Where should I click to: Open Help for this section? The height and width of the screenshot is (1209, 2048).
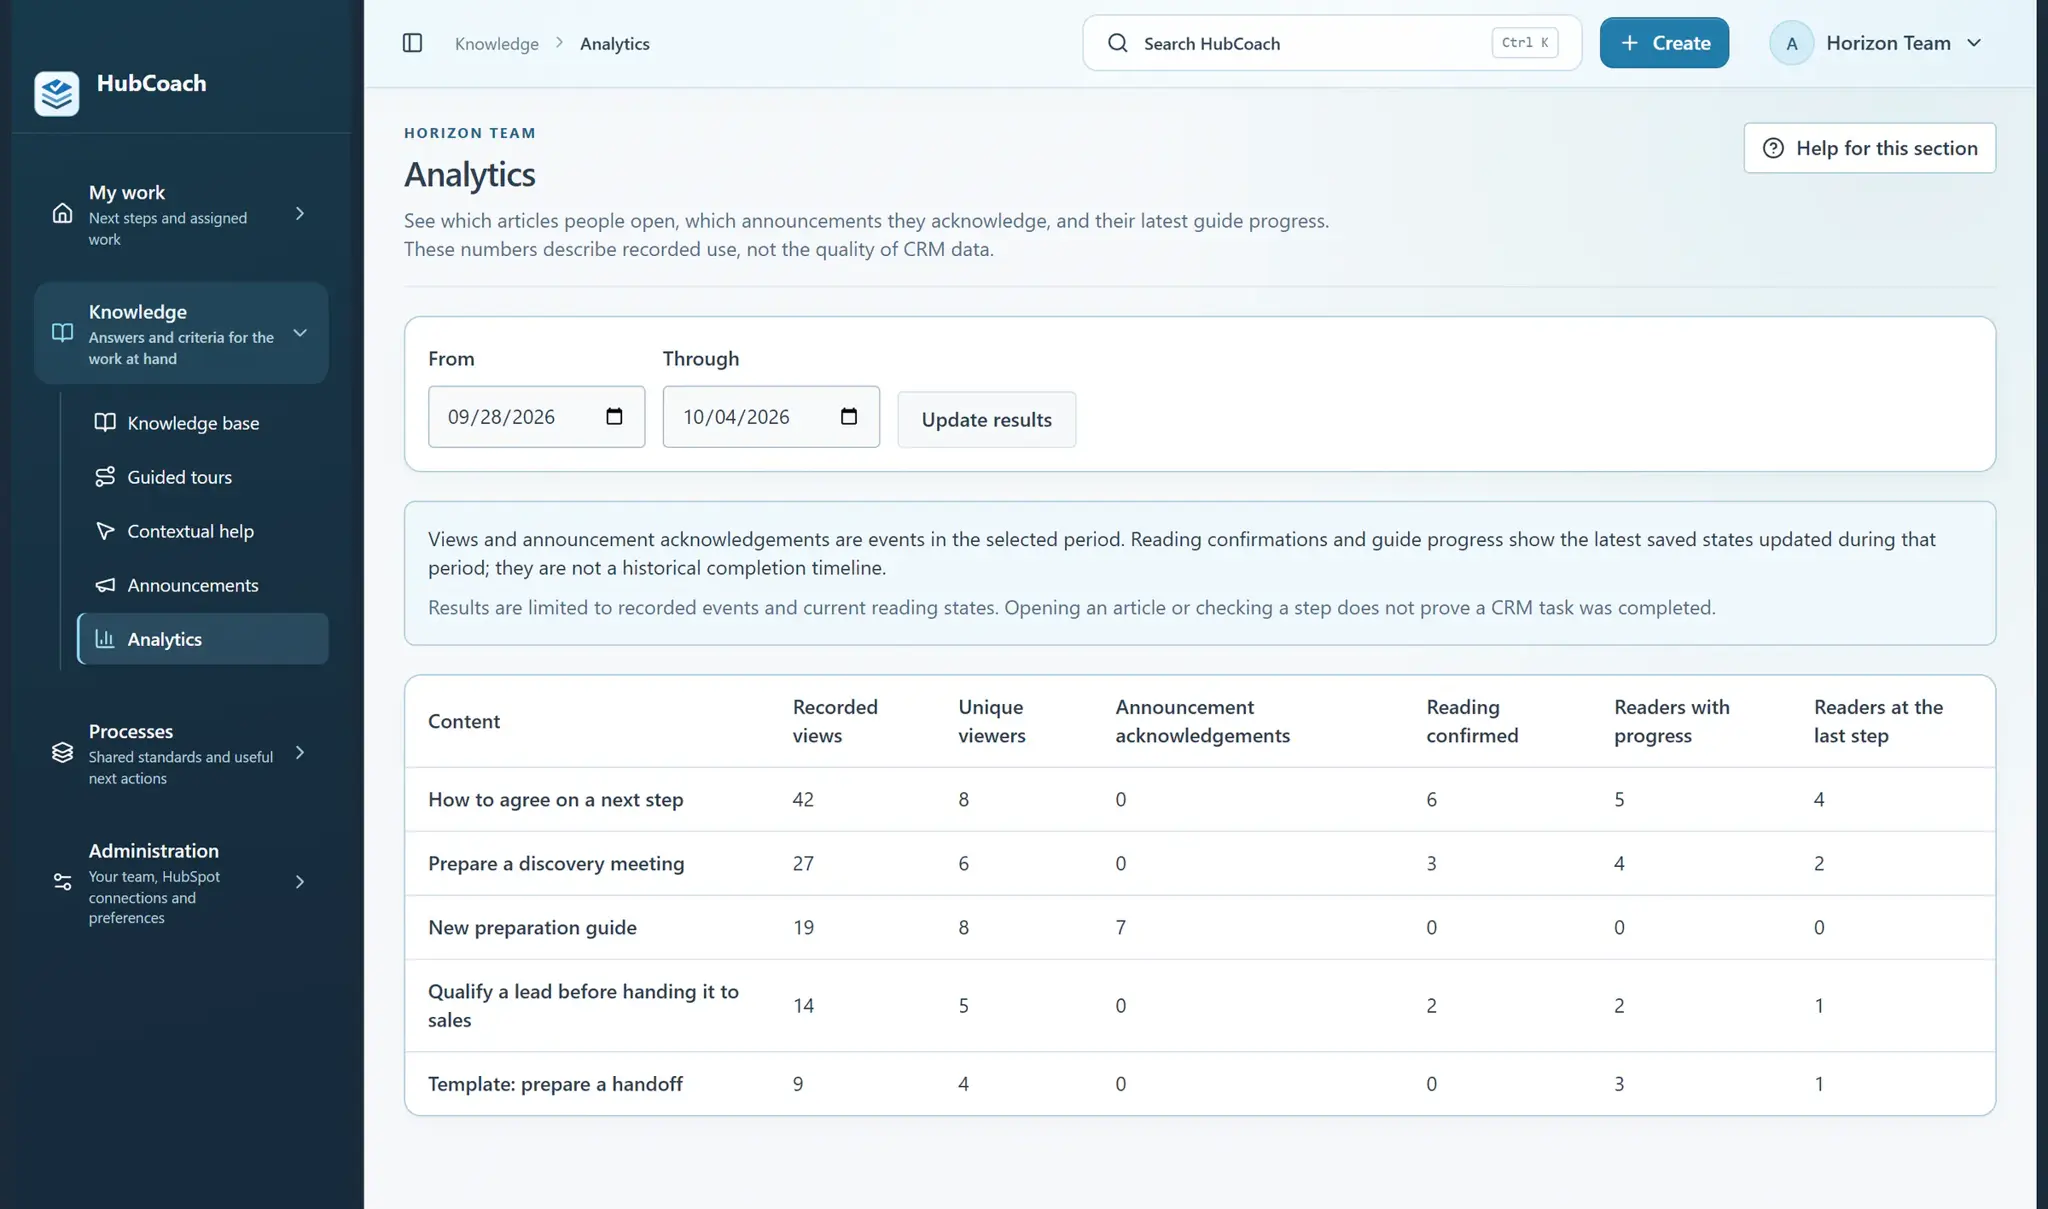[1869, 148]
